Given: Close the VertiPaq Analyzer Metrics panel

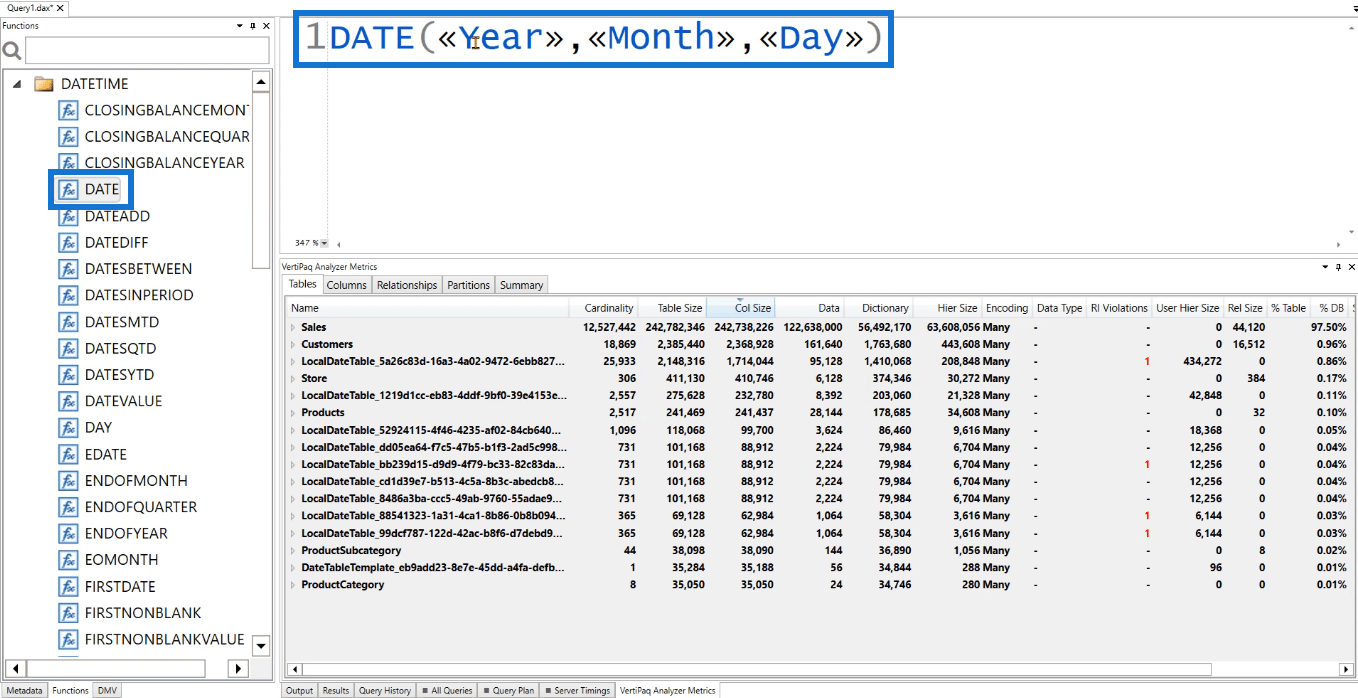Looking at the screenshot, I should click(x=1350, y=267).
